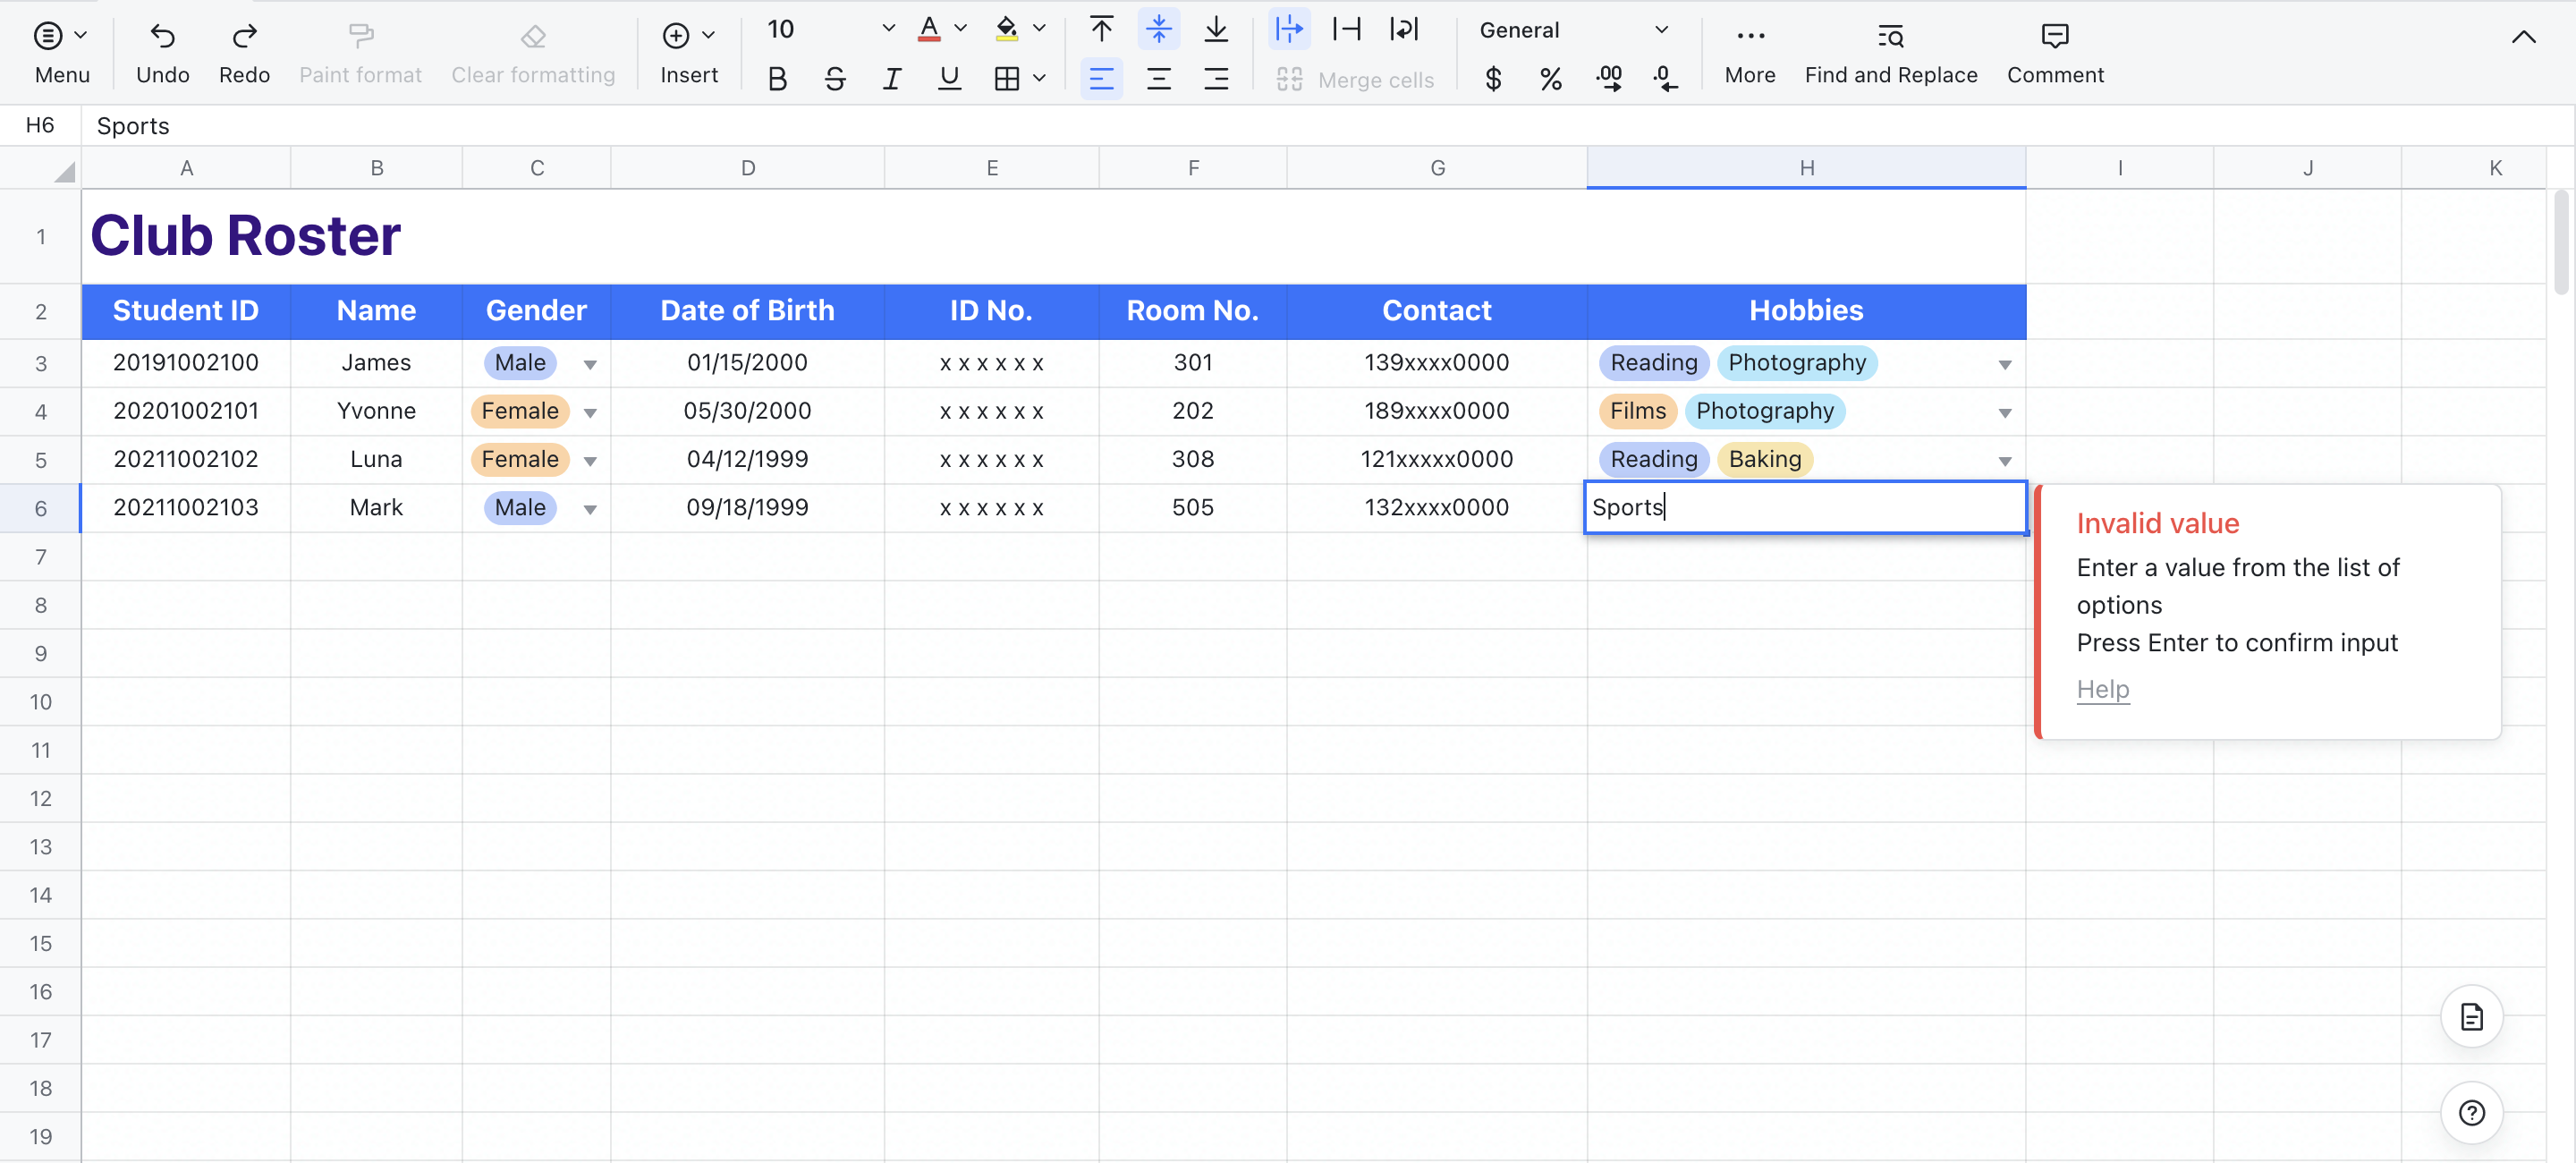This screenshot has height=1163, width=2576.
Task: Click Undo
Action: click(x=163, y=50)
